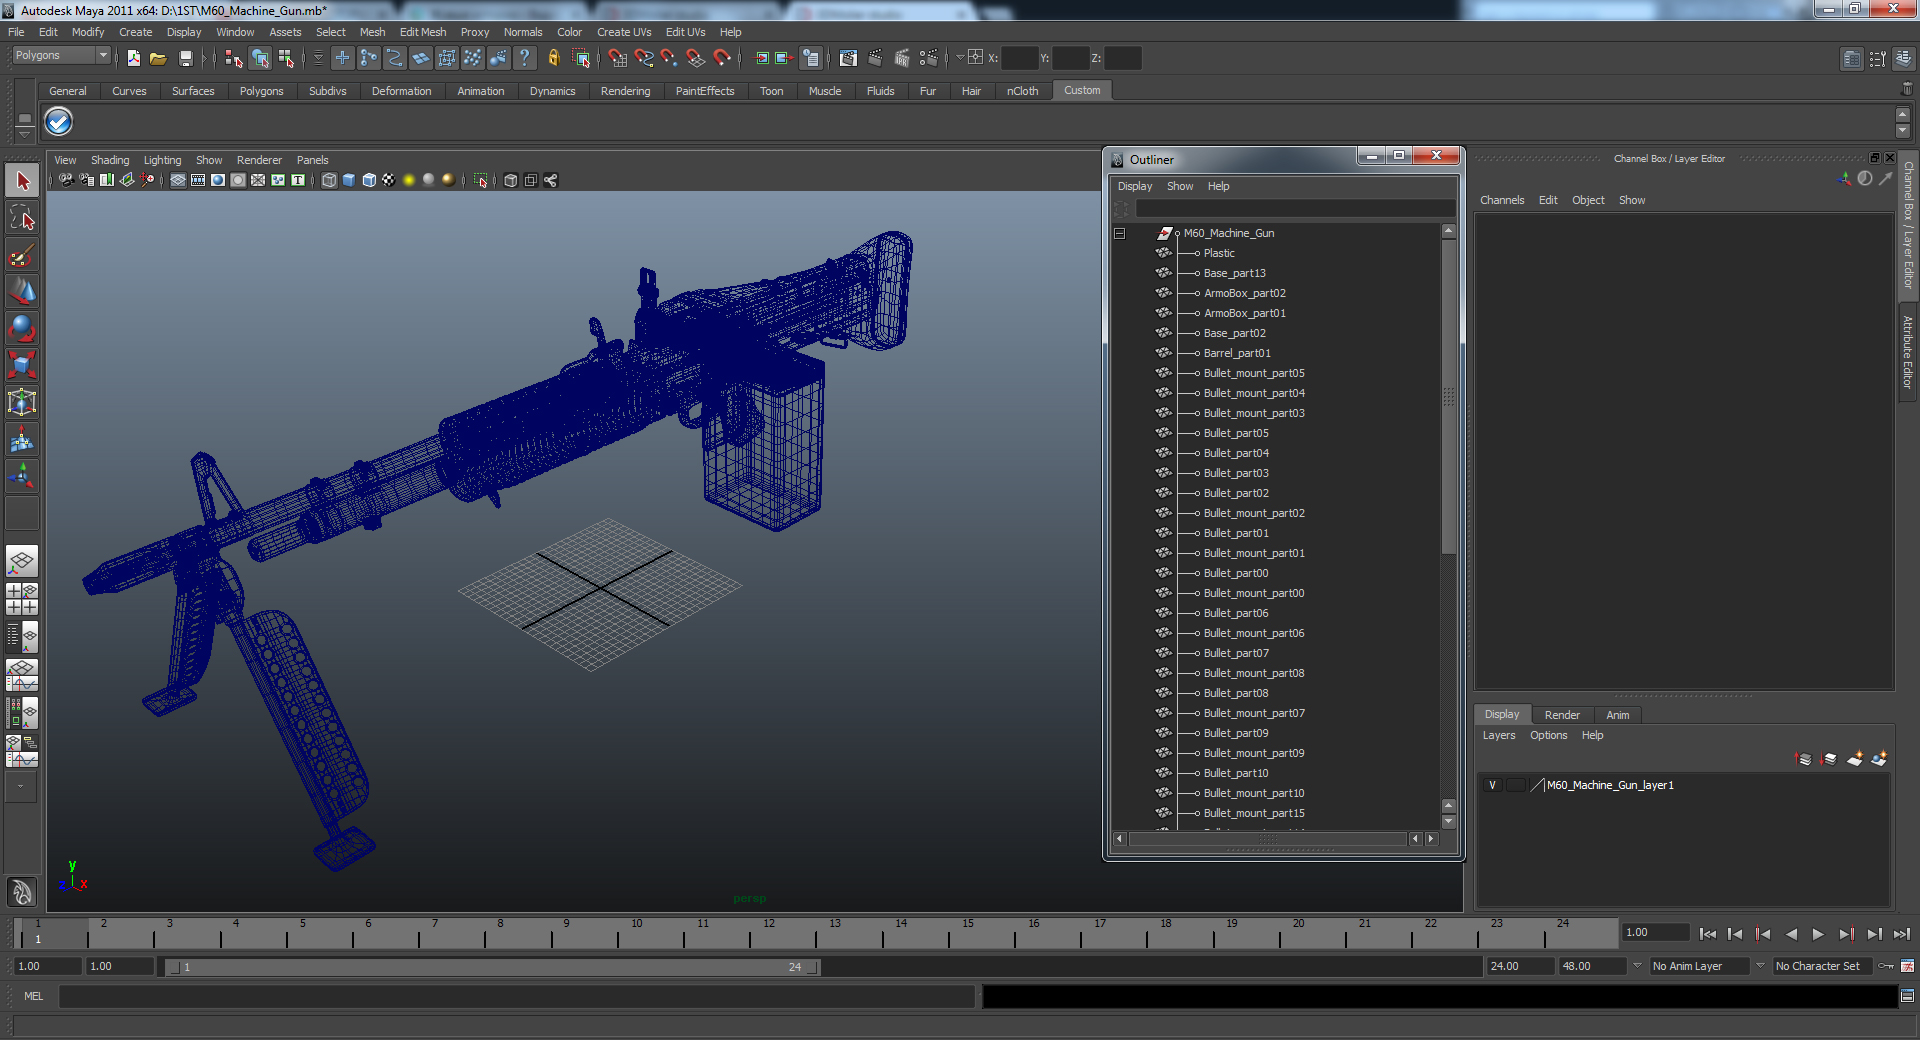Click the range slider bar

(492, 967)
